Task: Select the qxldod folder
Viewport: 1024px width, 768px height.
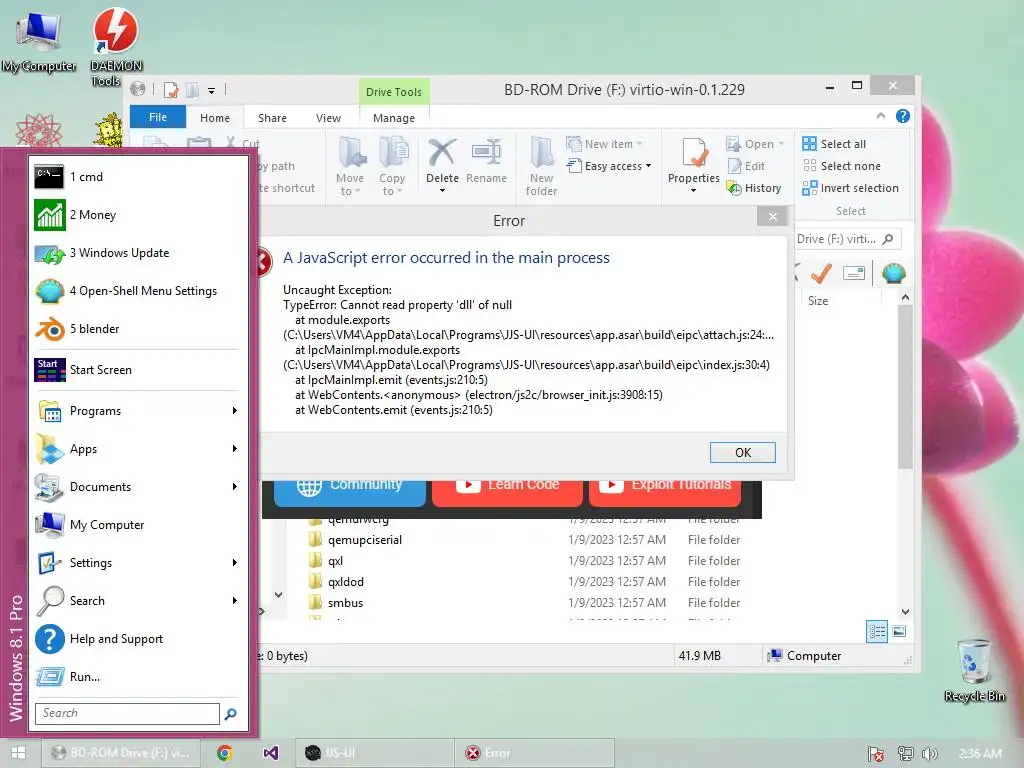Action: coord(345,582)
